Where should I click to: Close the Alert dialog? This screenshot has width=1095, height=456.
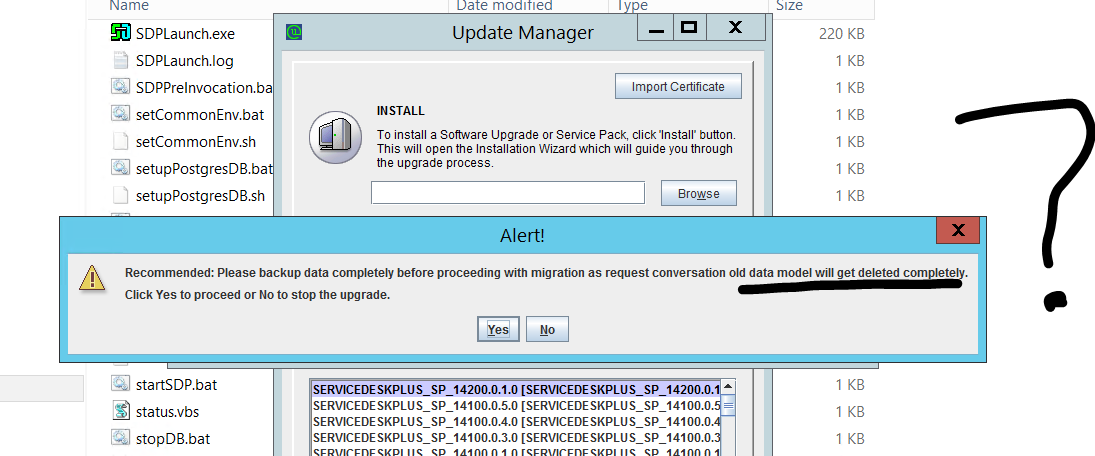(x=957, y=230)
